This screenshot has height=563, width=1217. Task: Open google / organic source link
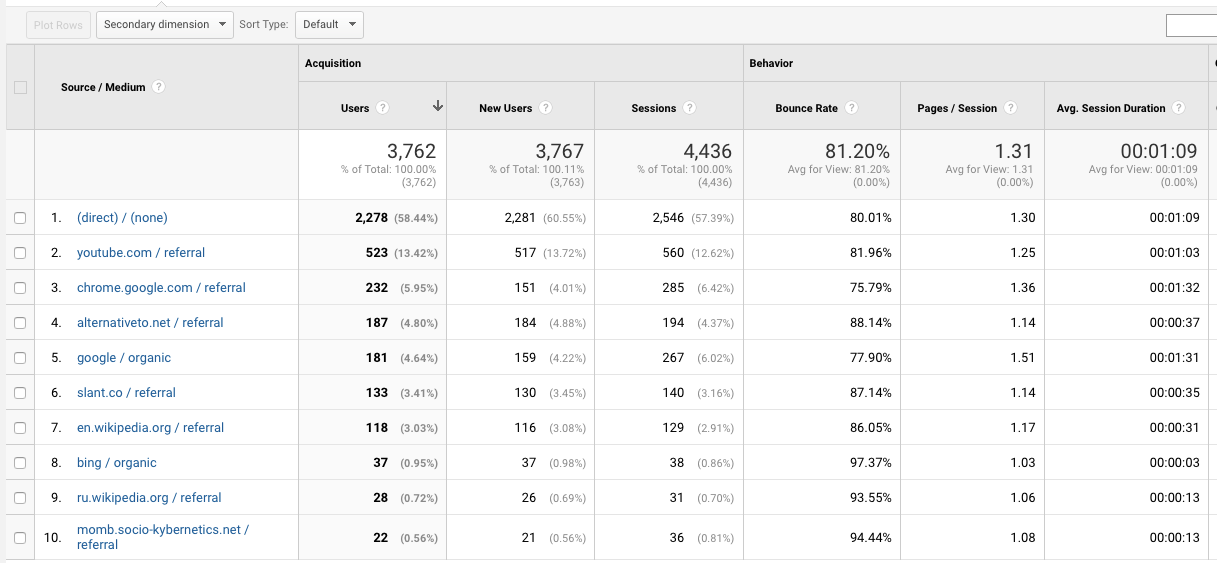coord(124,358)
